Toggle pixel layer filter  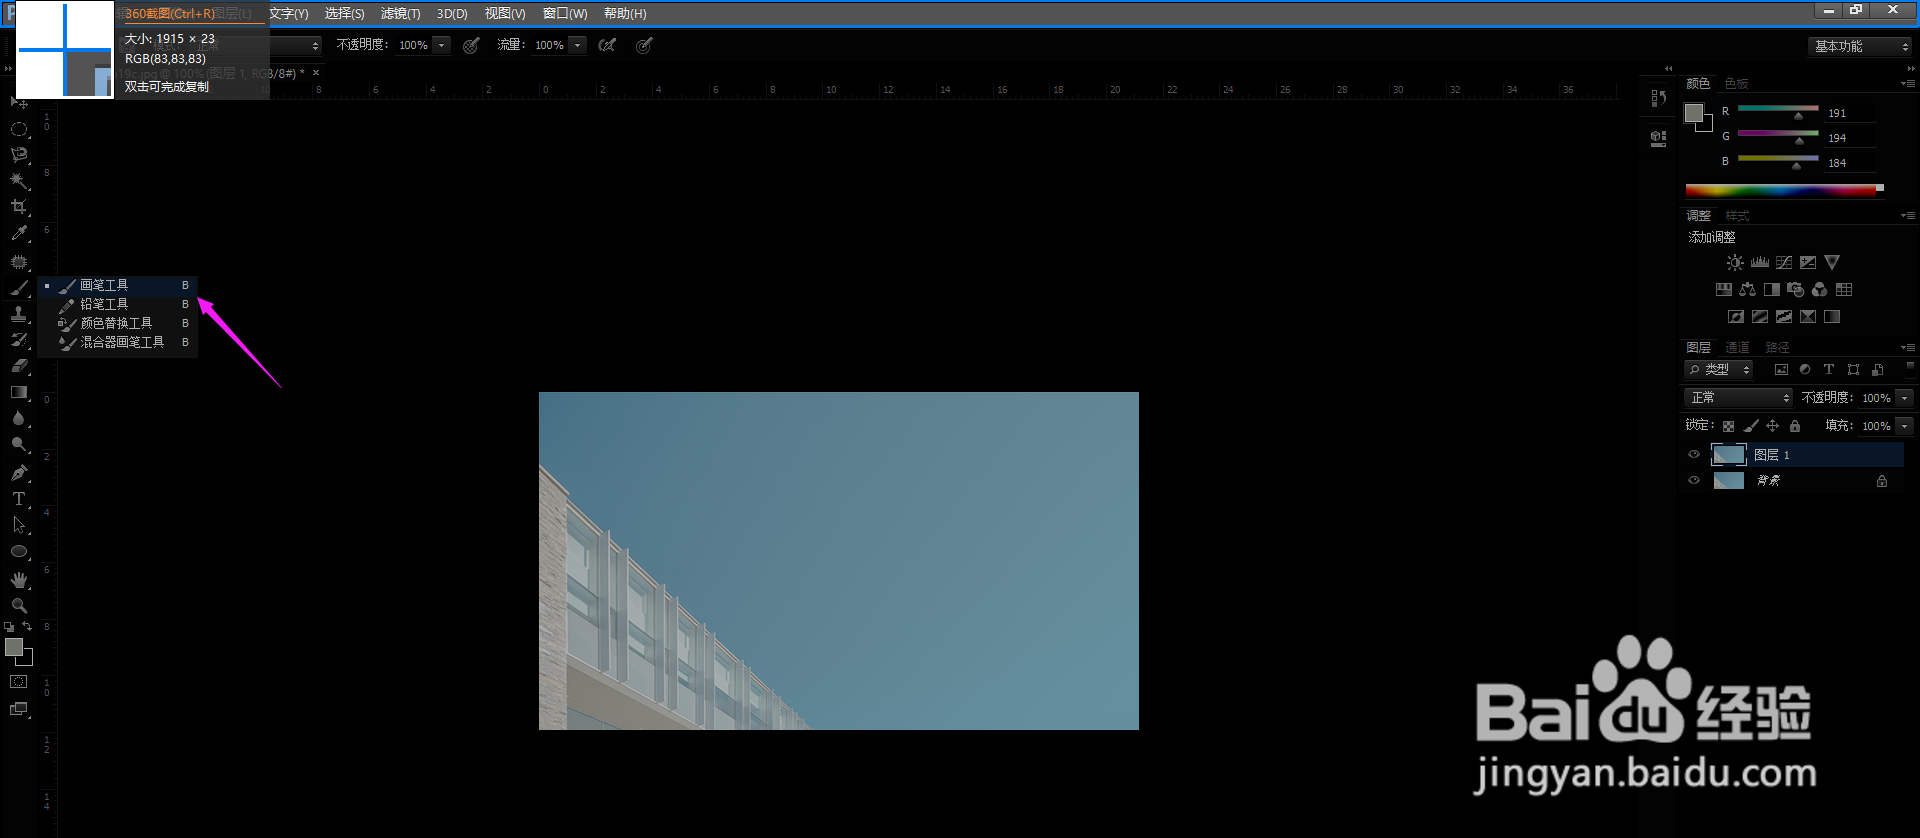(1781, 370)
